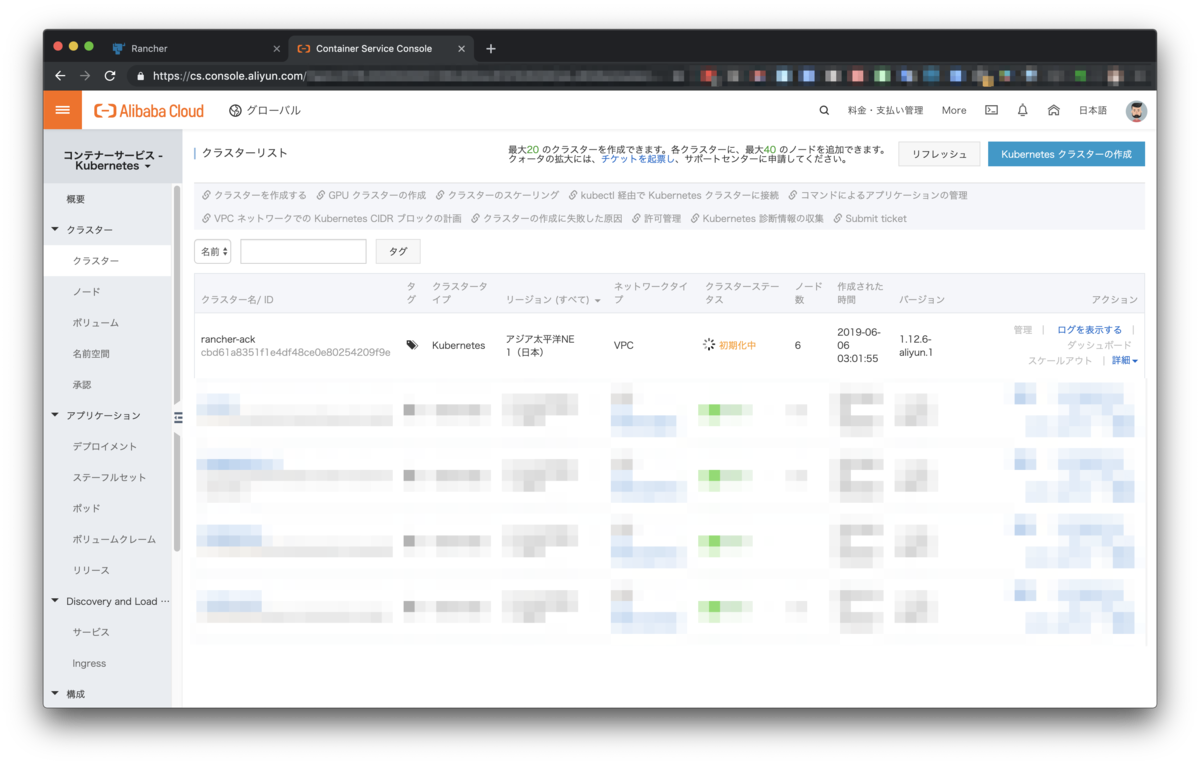The image size is (1200, 765).
Task: Open チケットを起票 link
Action: pos(638,159)
